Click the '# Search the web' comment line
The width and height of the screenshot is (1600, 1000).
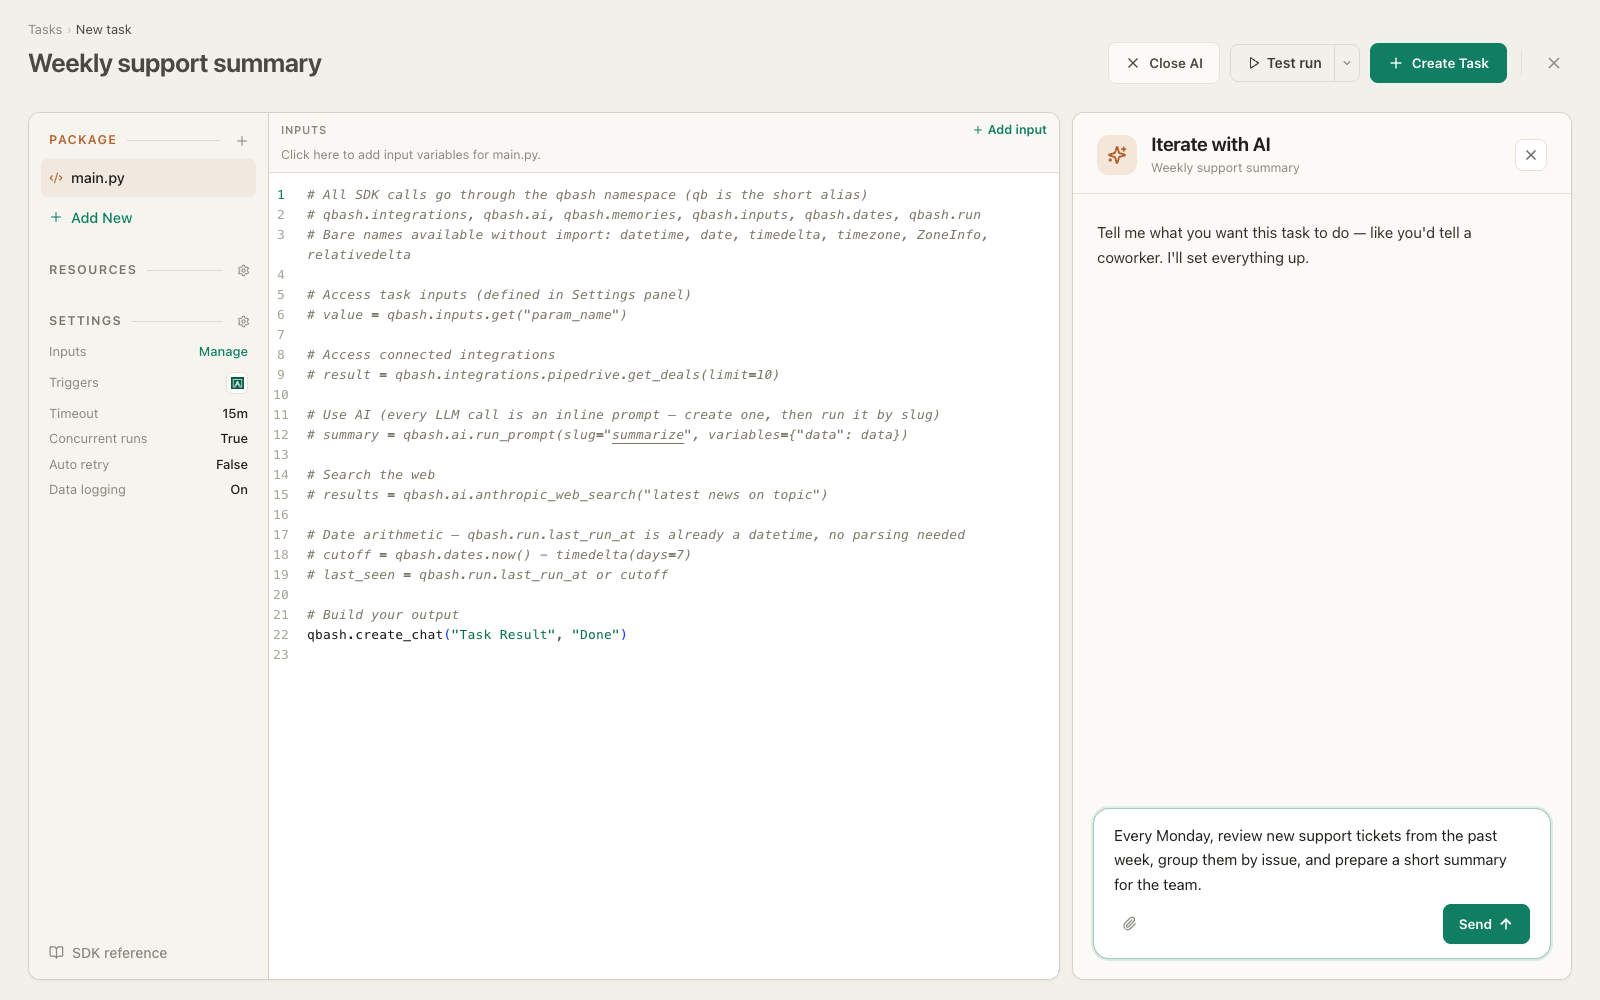(x=371, y=475)
